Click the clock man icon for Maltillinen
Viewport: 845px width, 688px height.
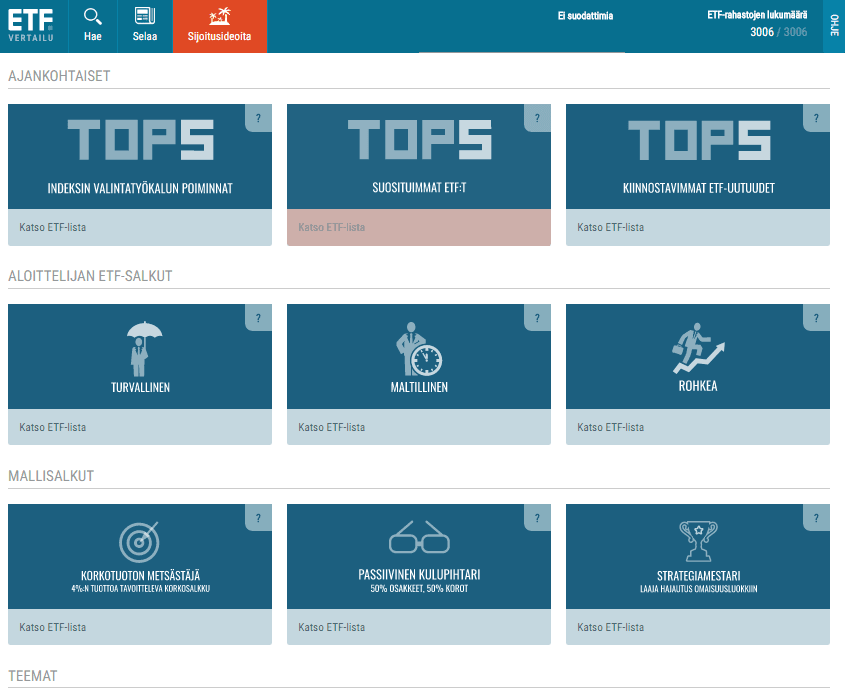[419, 347]
